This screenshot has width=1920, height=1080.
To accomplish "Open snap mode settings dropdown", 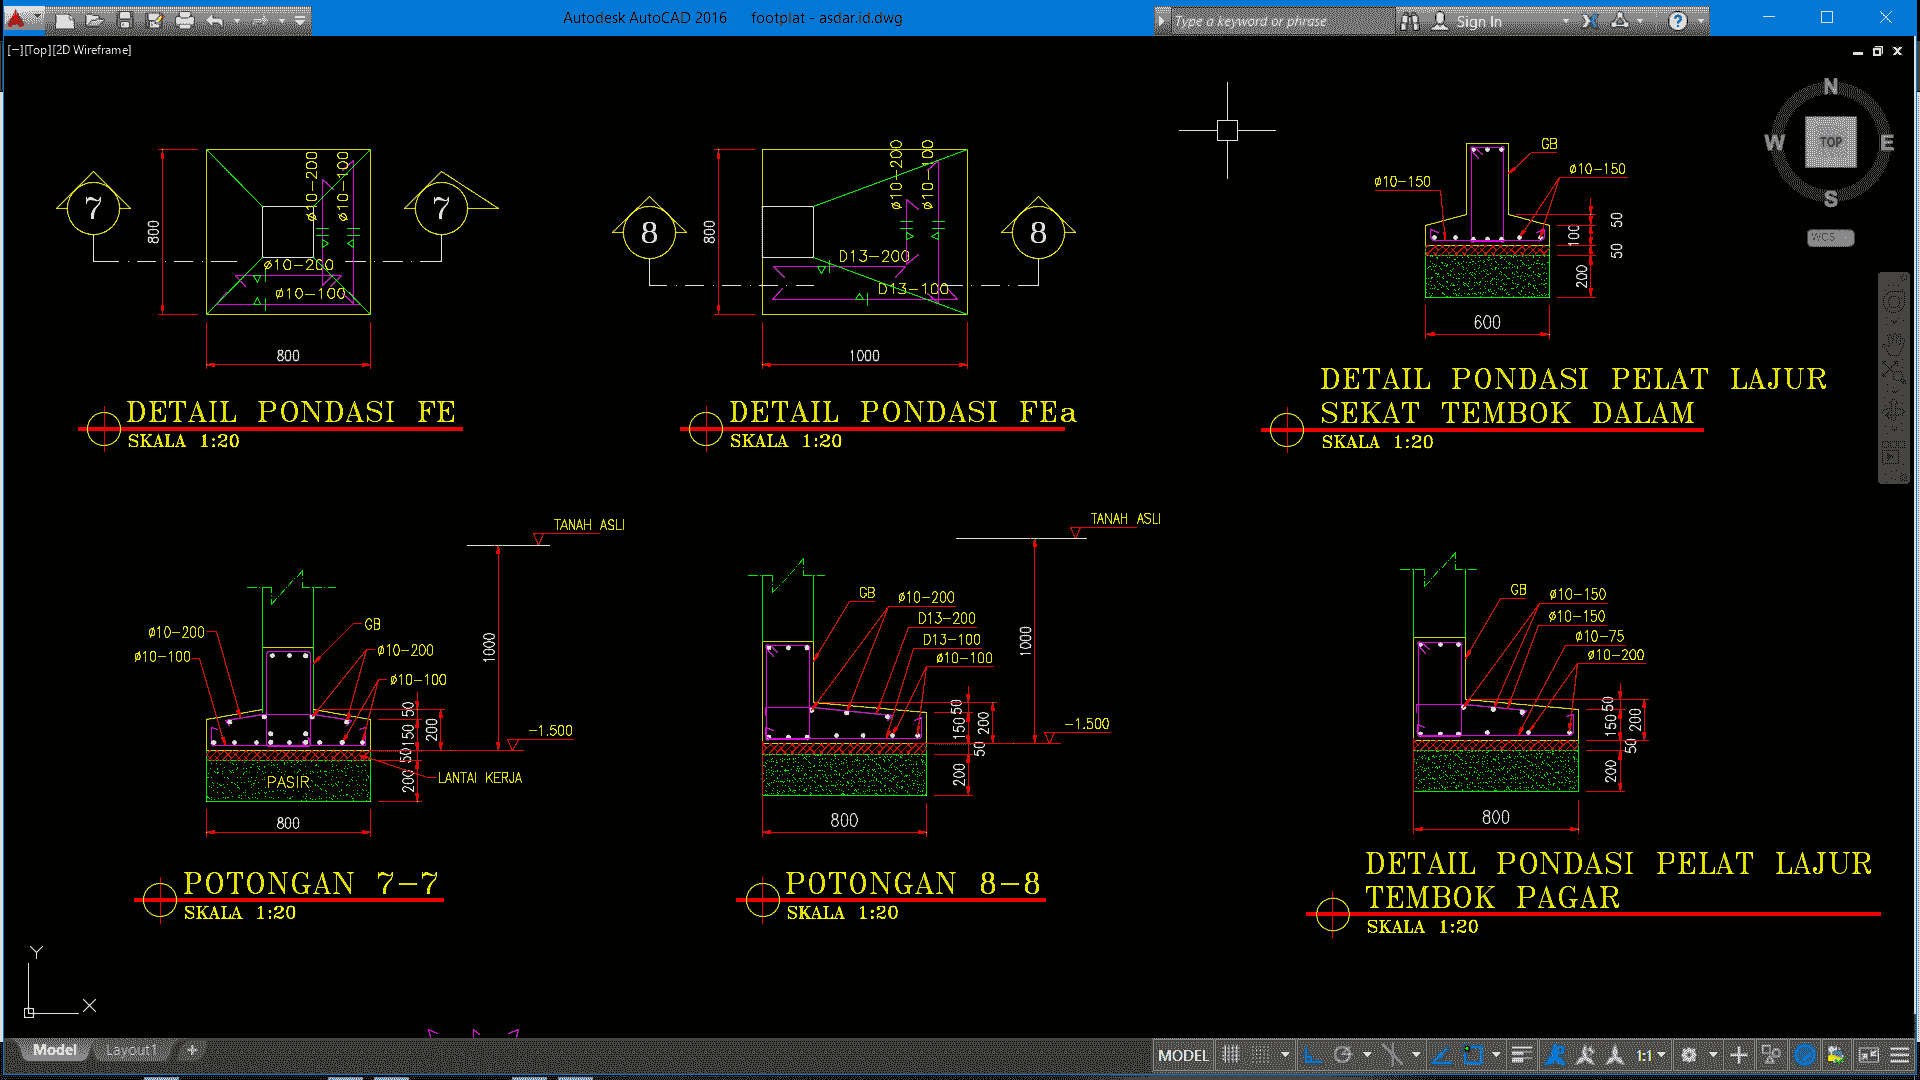I will [1285, 1055].
